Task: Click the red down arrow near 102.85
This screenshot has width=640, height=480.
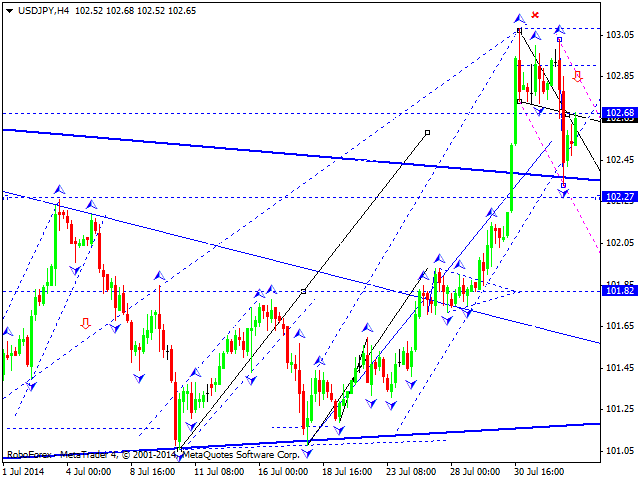Action: coord(577,76)
